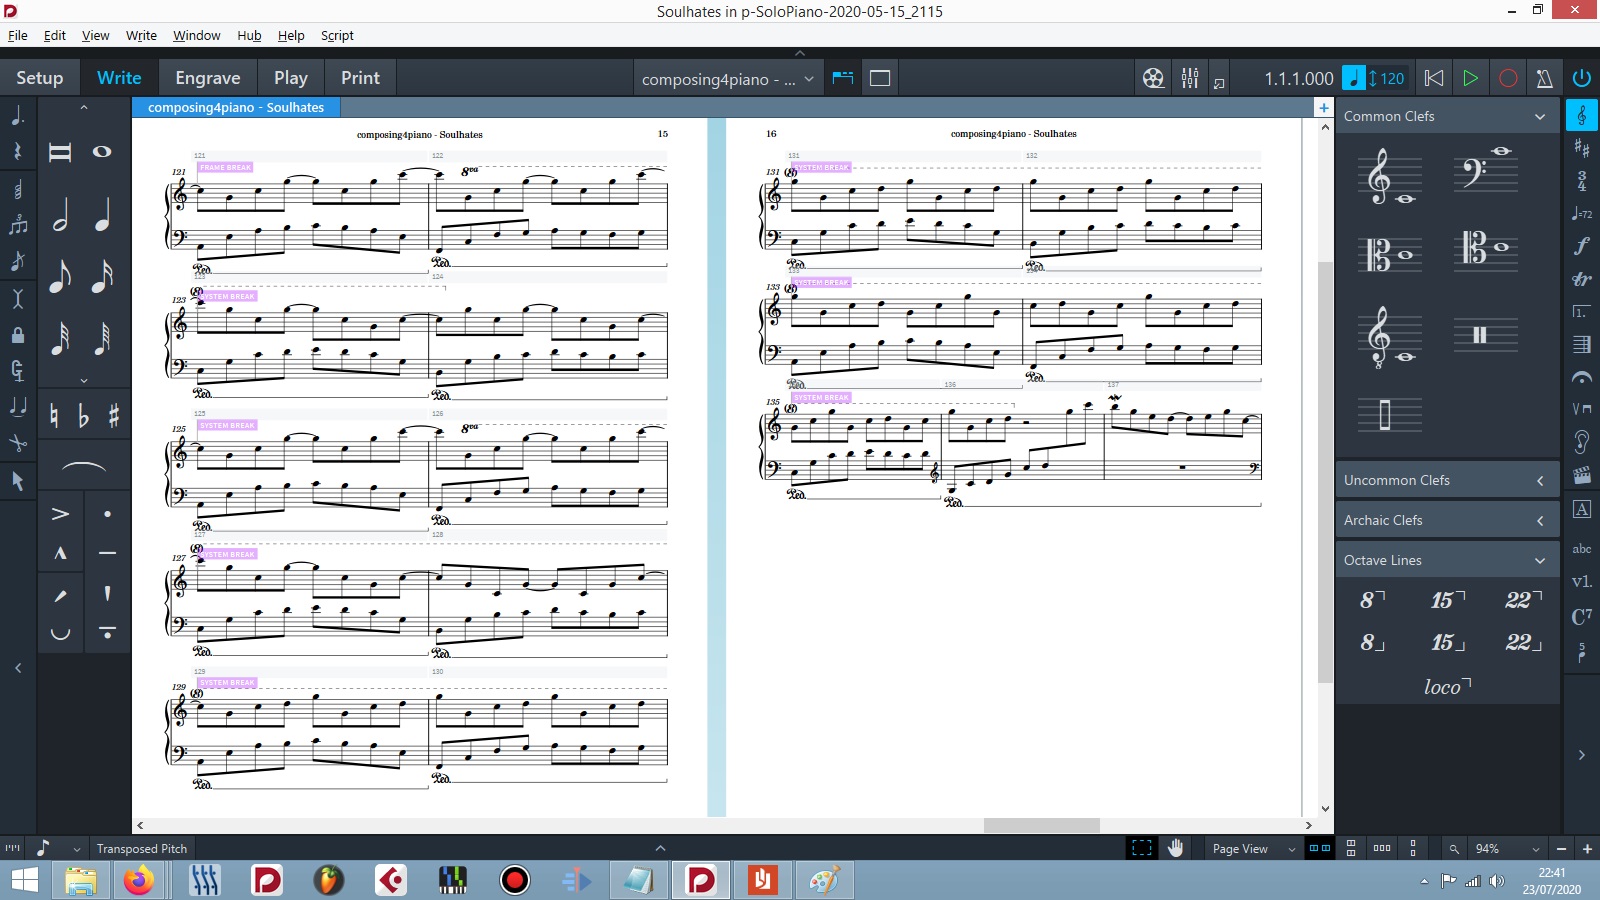Toggle fixed tempo mode note button
Image resolution: width=1600 pixels, height=900 pixels.
click(x=1353, y=78)
